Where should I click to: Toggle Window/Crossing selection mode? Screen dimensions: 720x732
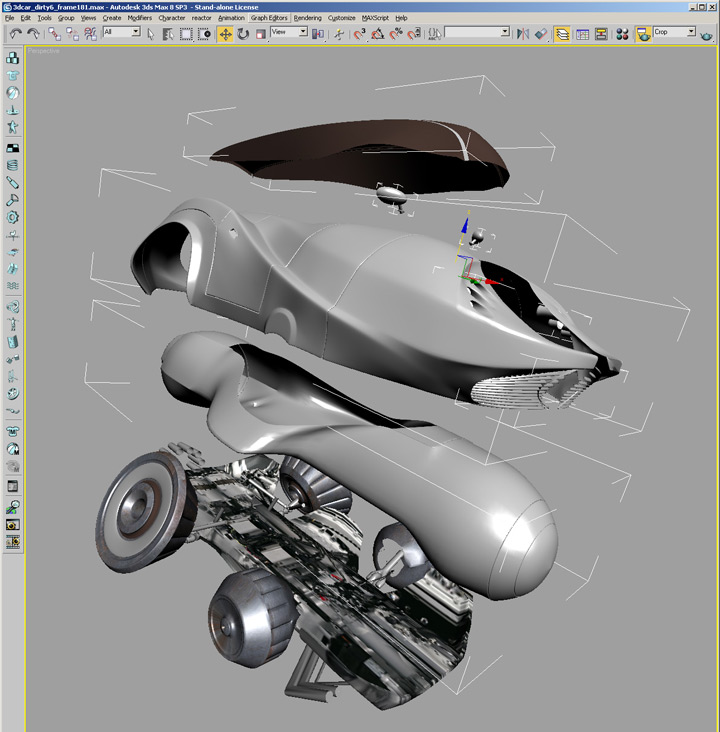(204, 33)
